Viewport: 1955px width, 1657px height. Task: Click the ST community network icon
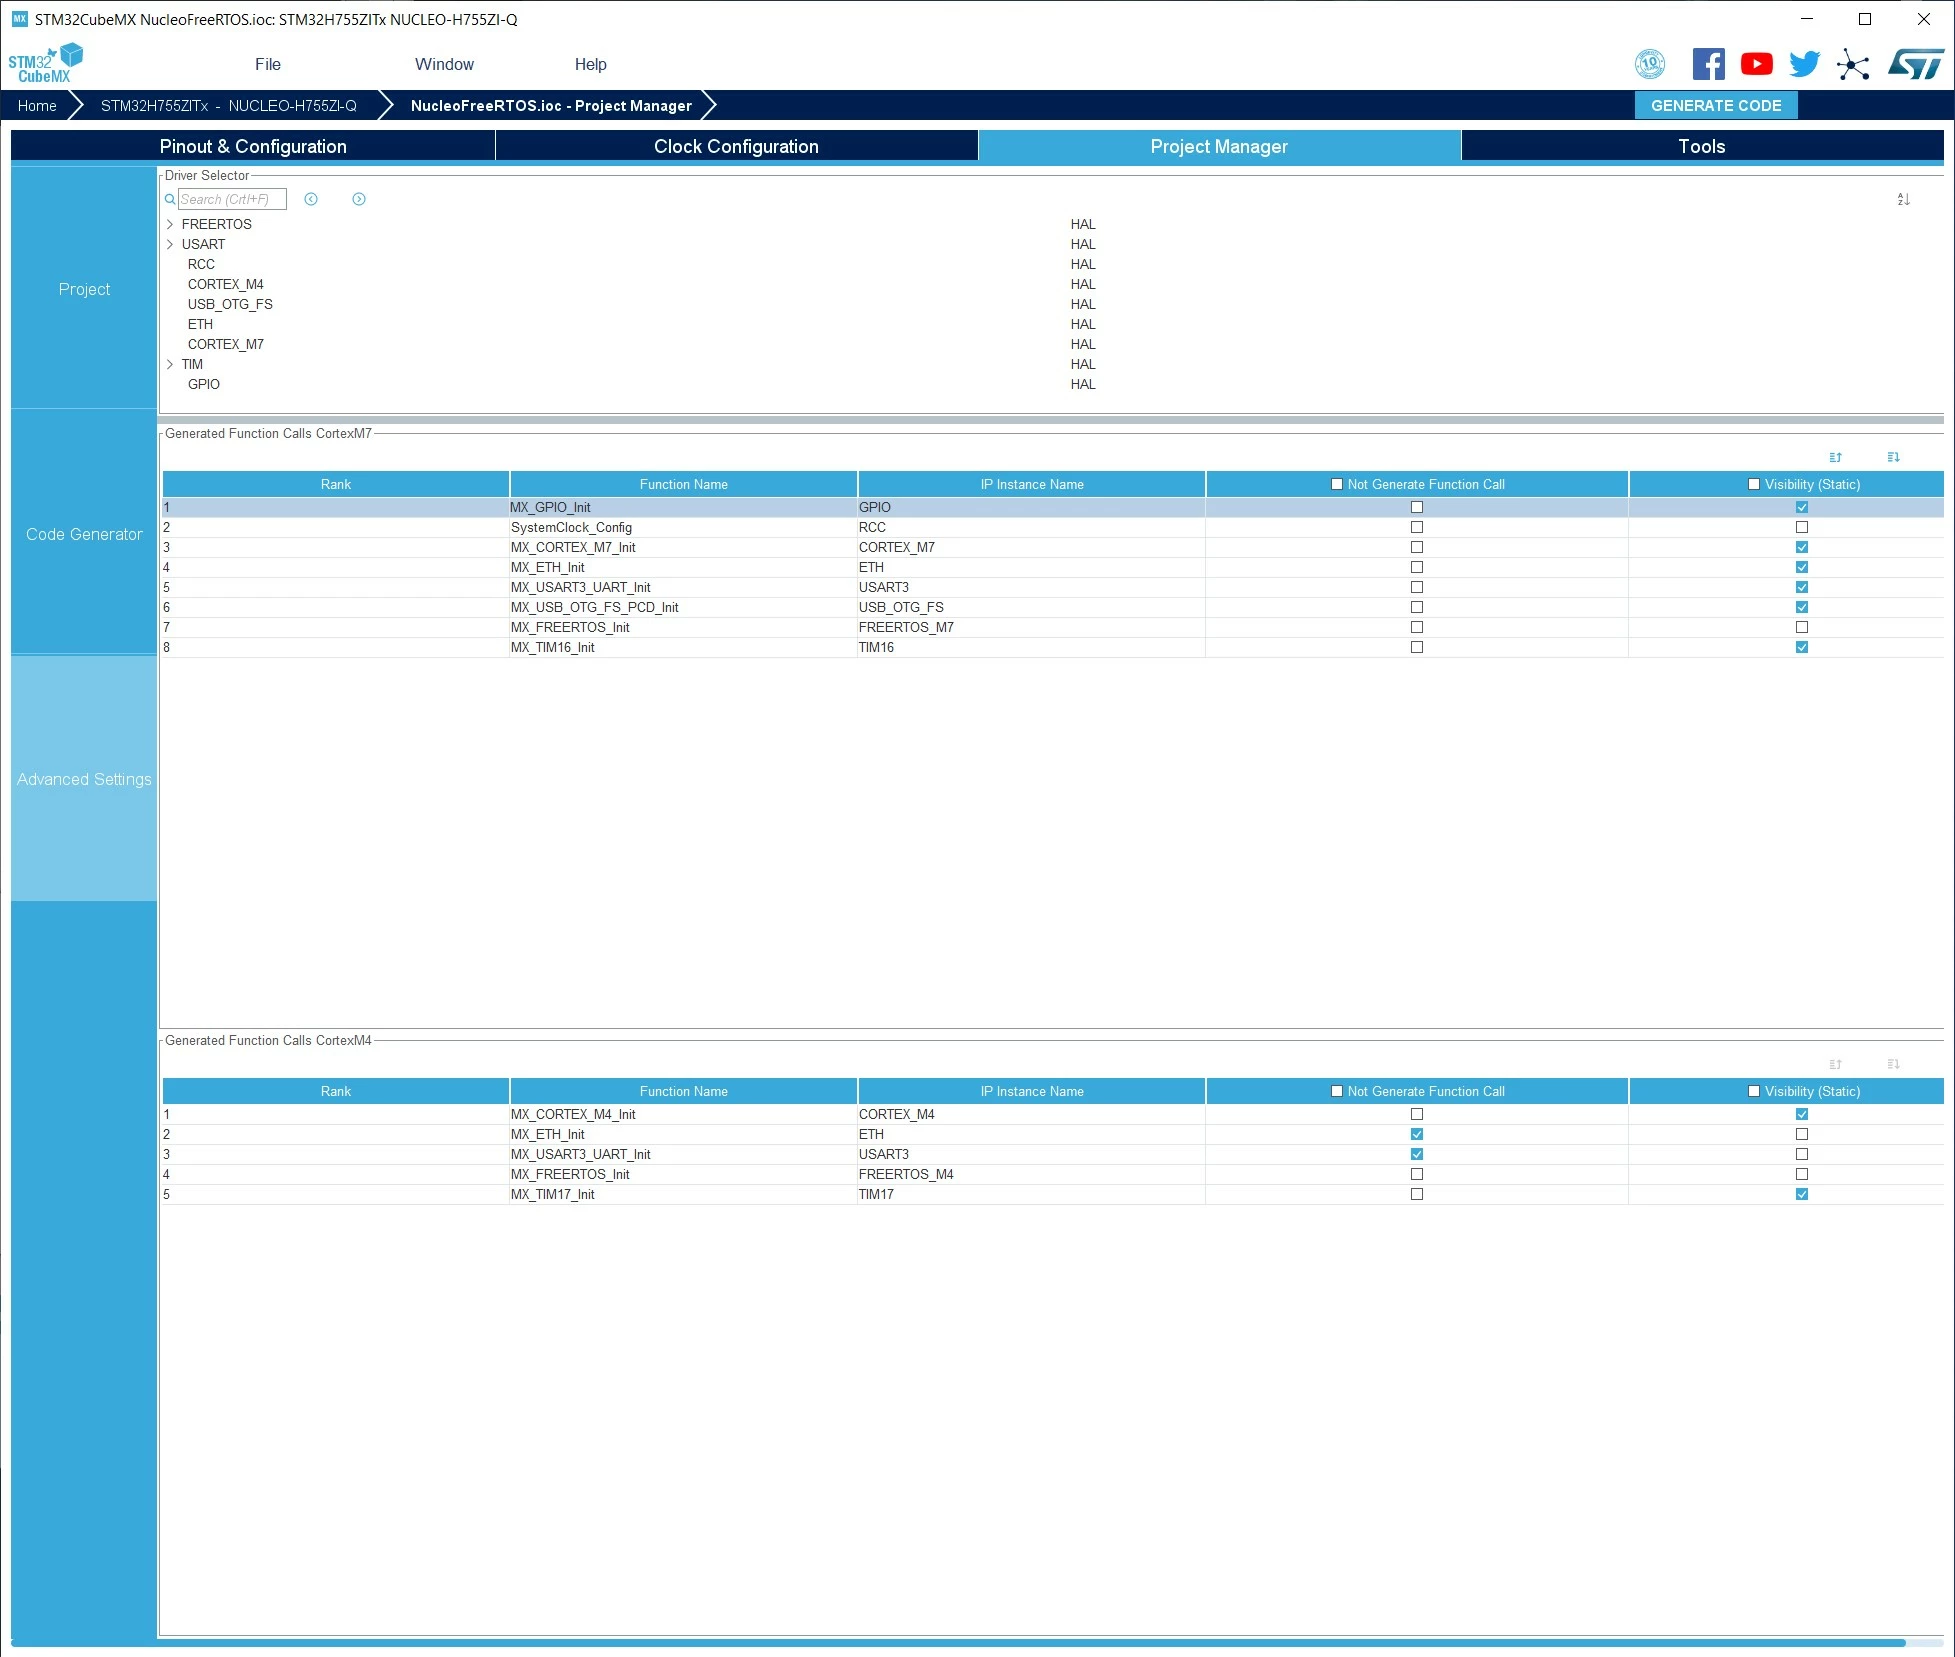click(x=1853, y=65)
